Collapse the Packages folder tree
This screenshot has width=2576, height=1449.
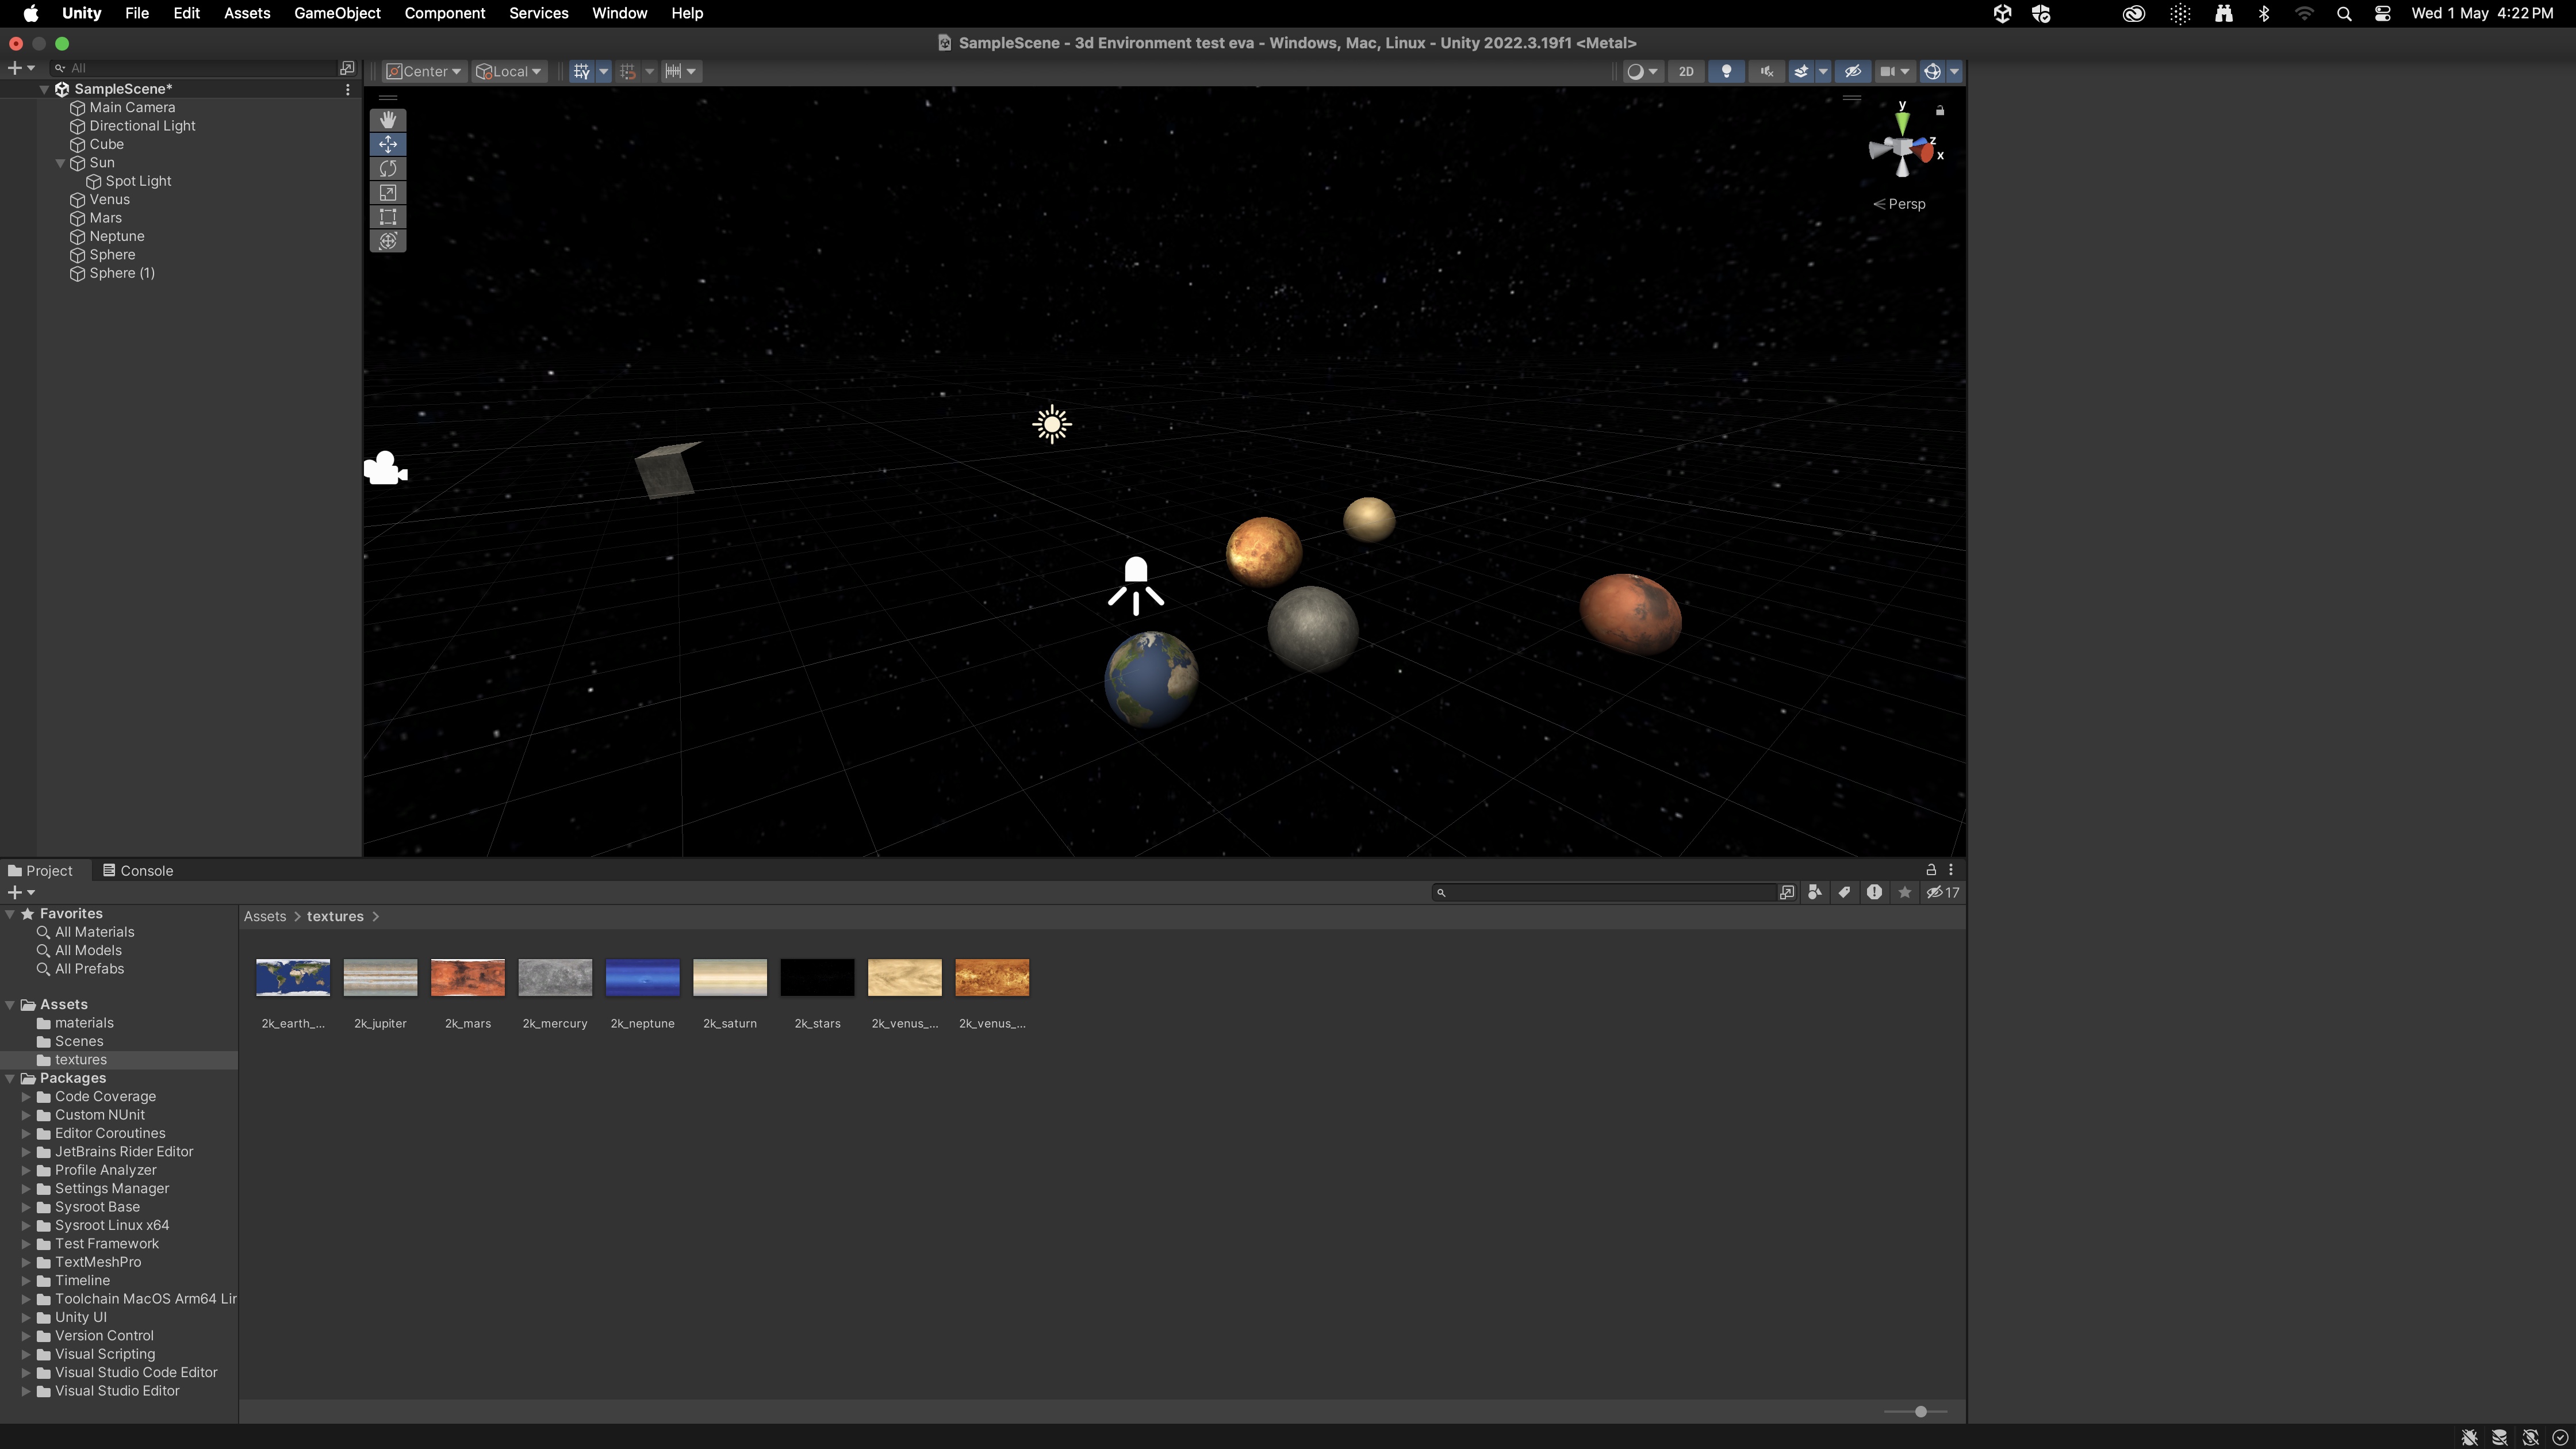point(10,1078)
